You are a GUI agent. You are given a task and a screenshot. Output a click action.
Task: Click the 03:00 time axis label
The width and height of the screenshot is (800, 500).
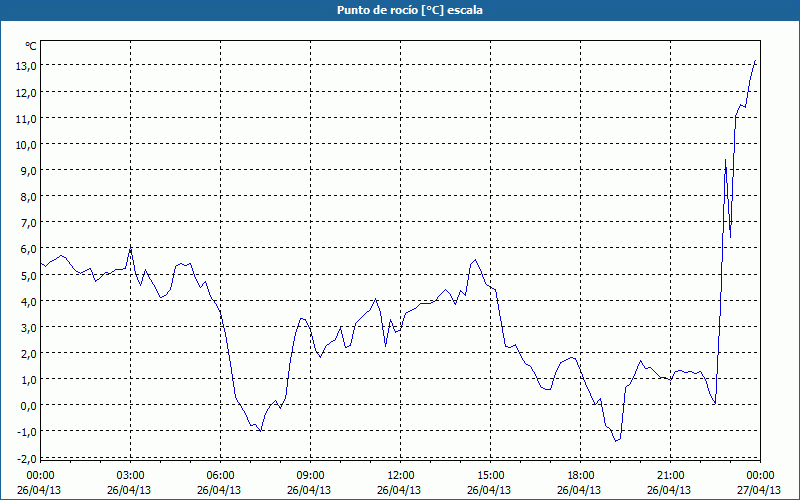coord(130,476)
